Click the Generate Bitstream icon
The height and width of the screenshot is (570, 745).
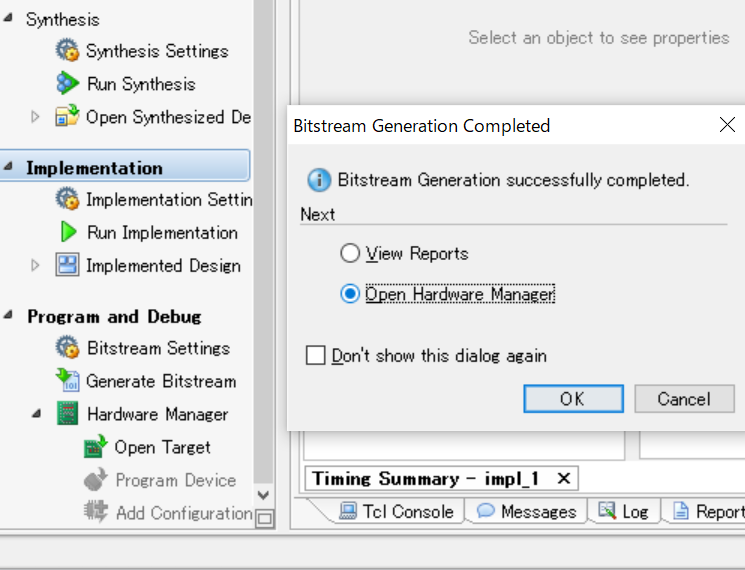click(67, 381)
